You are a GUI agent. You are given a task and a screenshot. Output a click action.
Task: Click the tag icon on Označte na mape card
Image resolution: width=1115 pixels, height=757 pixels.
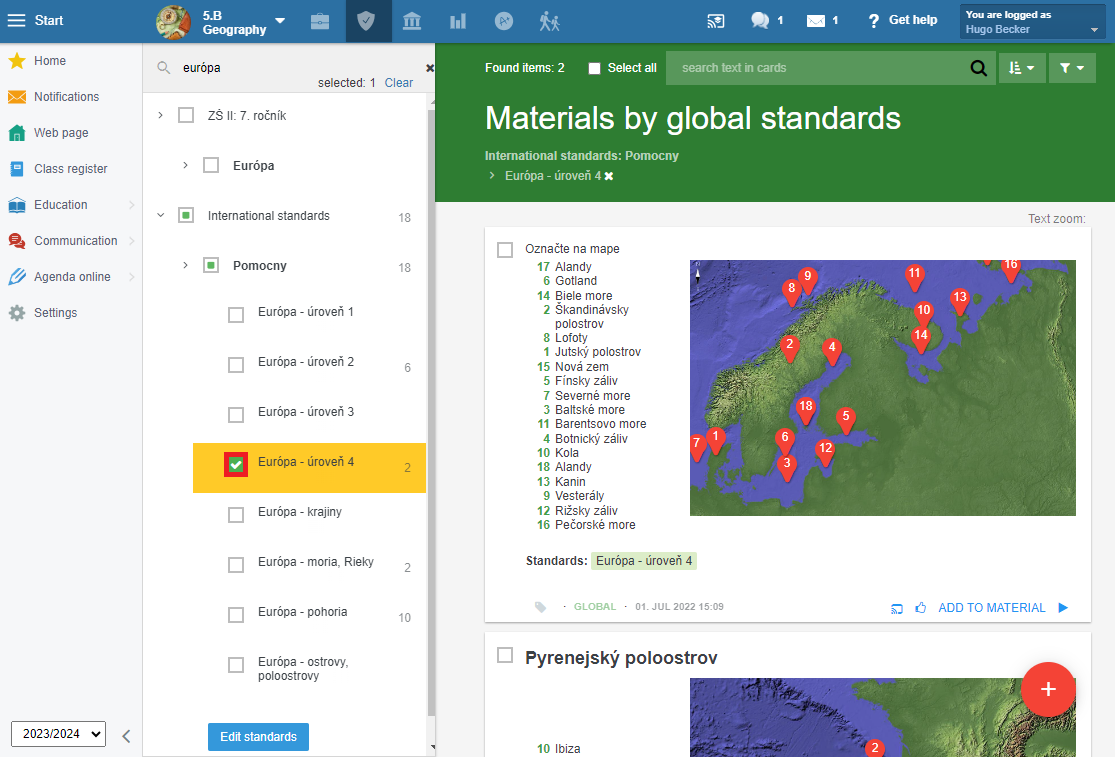540,607
